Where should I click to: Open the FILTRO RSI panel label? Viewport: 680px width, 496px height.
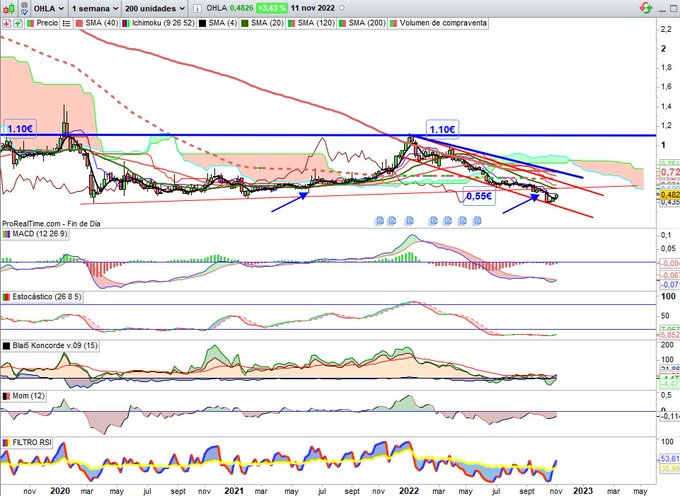pos(32,443)
